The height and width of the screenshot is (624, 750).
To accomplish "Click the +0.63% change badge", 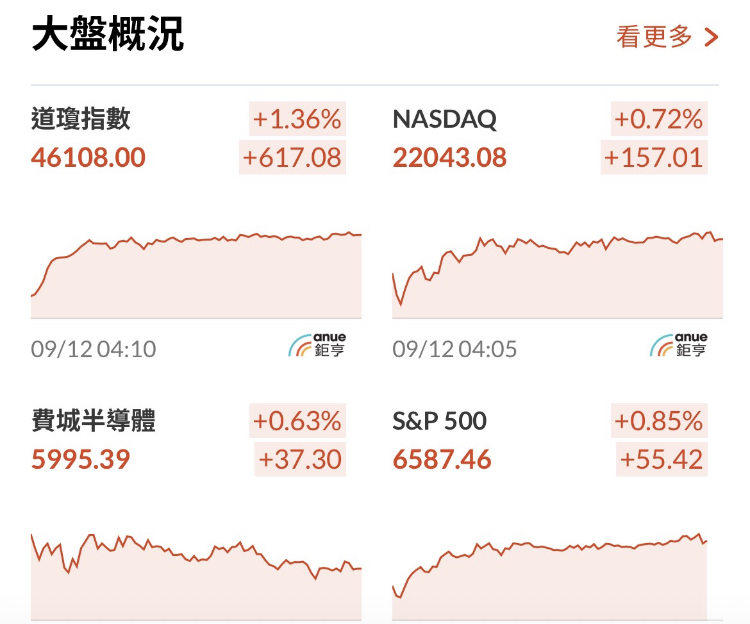I will point(297,421).
